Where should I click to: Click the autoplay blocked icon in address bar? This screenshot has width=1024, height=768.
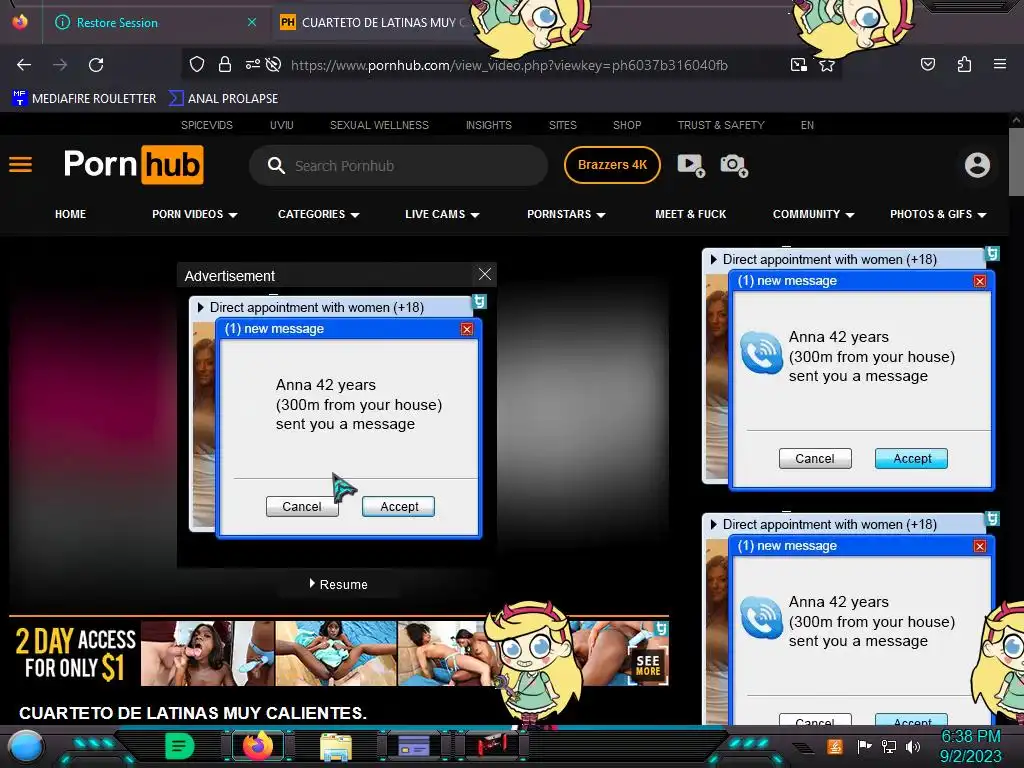(274, 64)
